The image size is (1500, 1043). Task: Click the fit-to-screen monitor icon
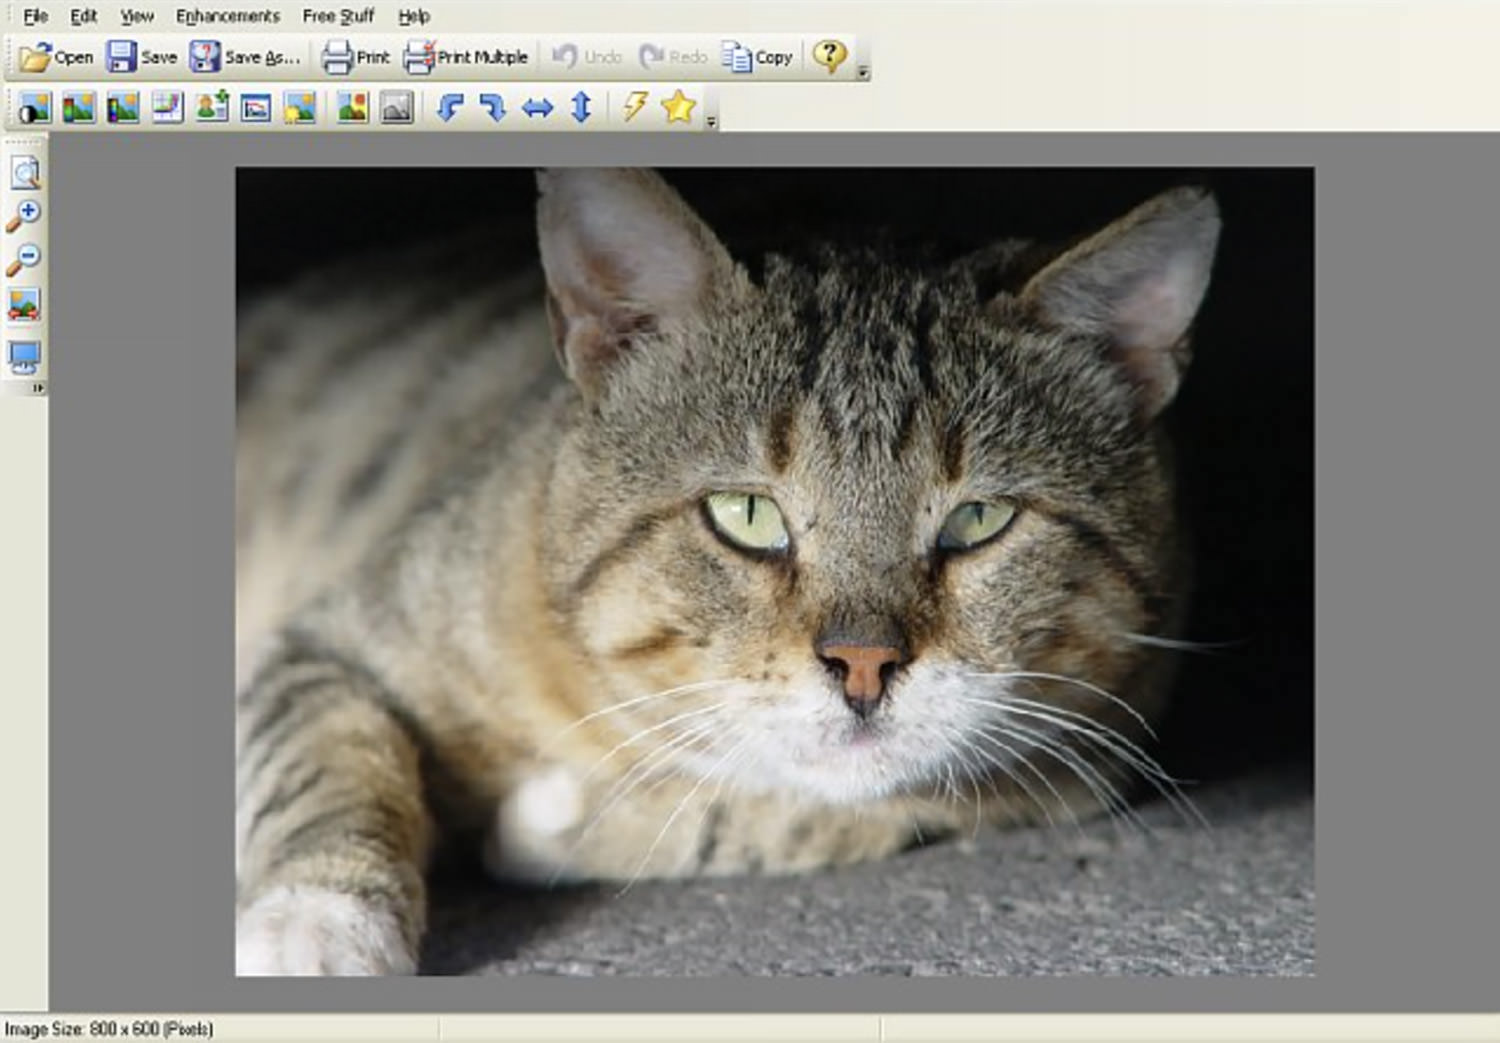[26, 353]
